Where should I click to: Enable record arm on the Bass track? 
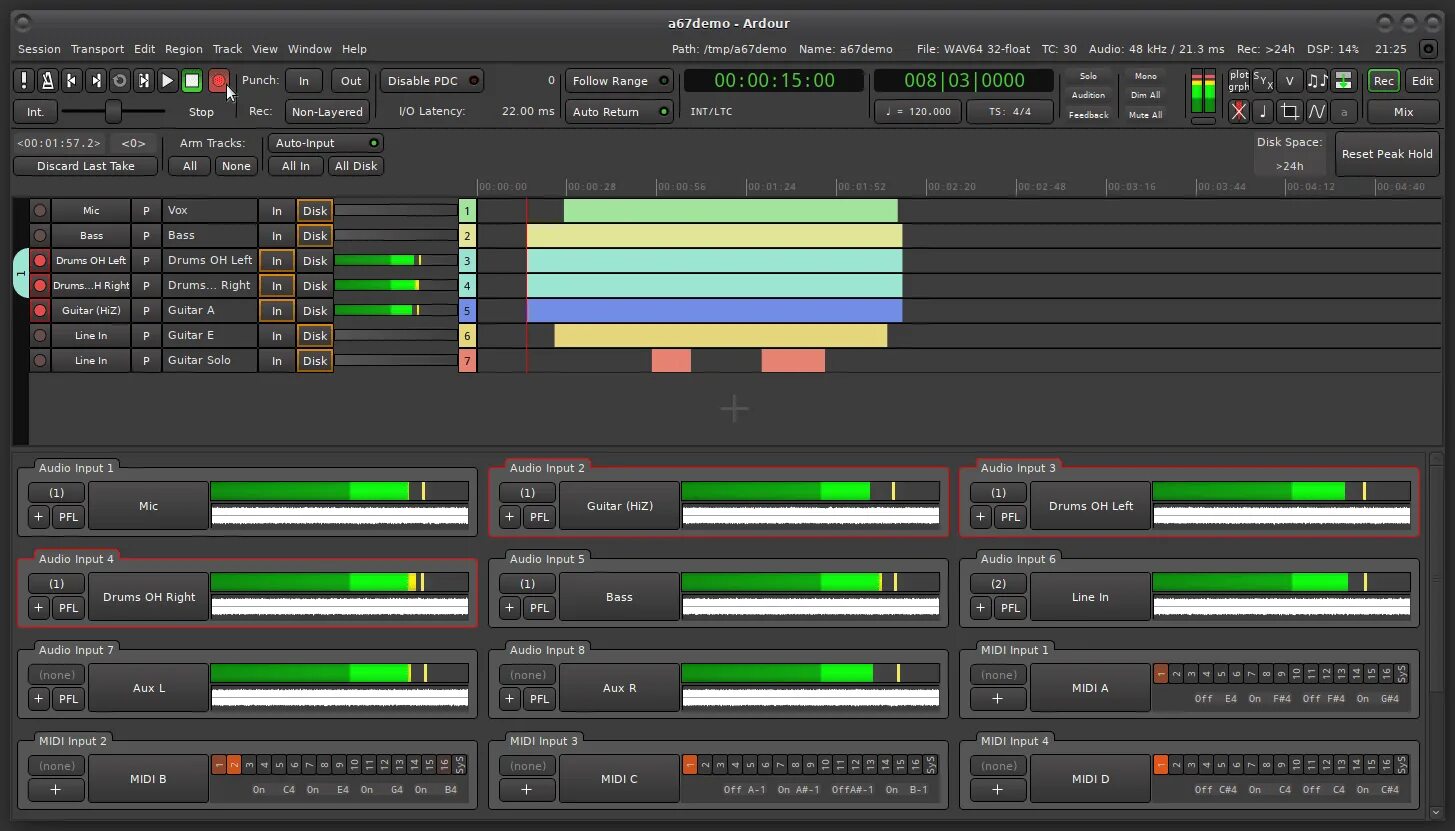[x=39, y=235]
